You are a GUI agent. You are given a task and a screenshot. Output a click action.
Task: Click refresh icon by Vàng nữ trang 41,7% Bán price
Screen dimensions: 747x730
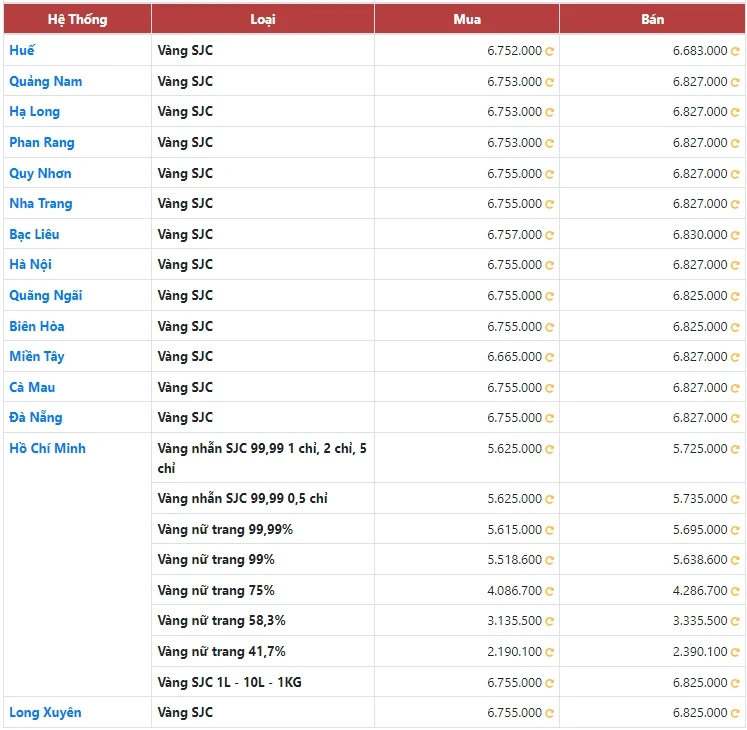click(x=735, y=652)
